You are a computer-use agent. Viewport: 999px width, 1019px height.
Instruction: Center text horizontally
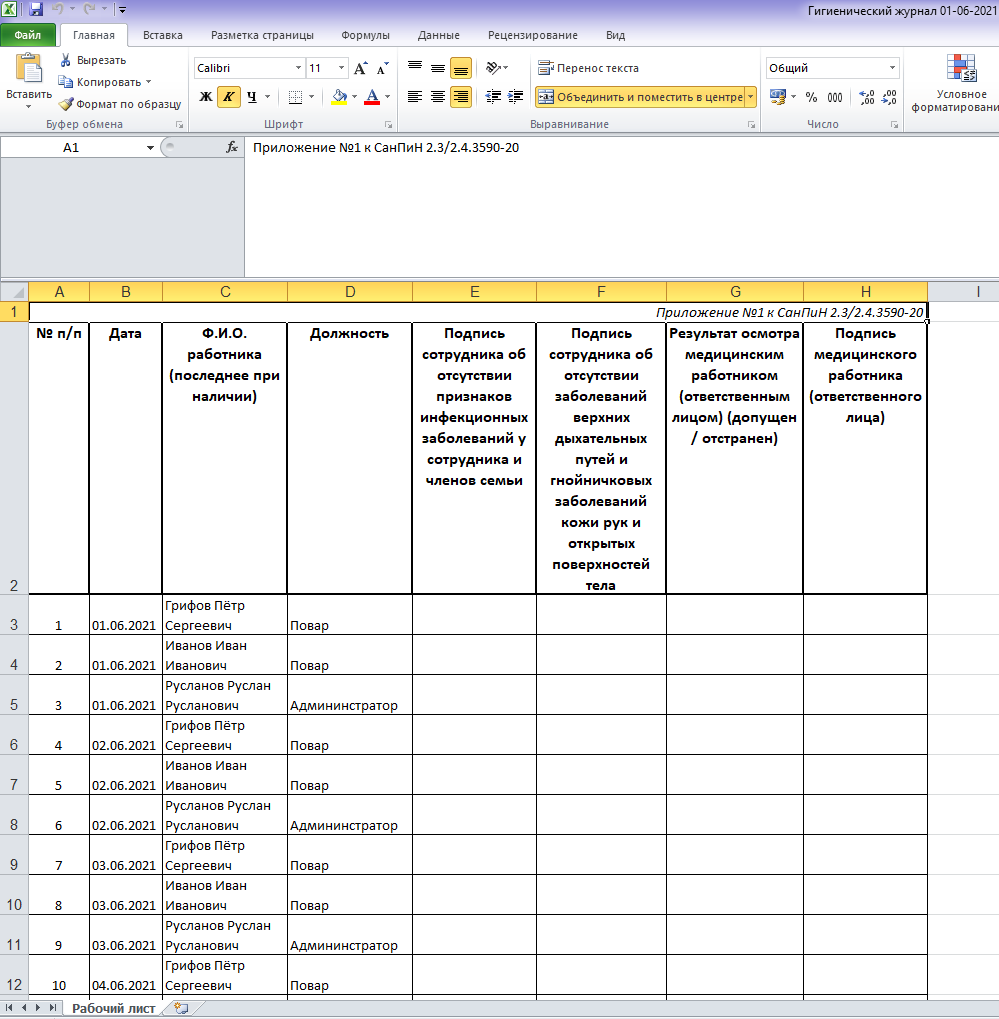[438, 97]
